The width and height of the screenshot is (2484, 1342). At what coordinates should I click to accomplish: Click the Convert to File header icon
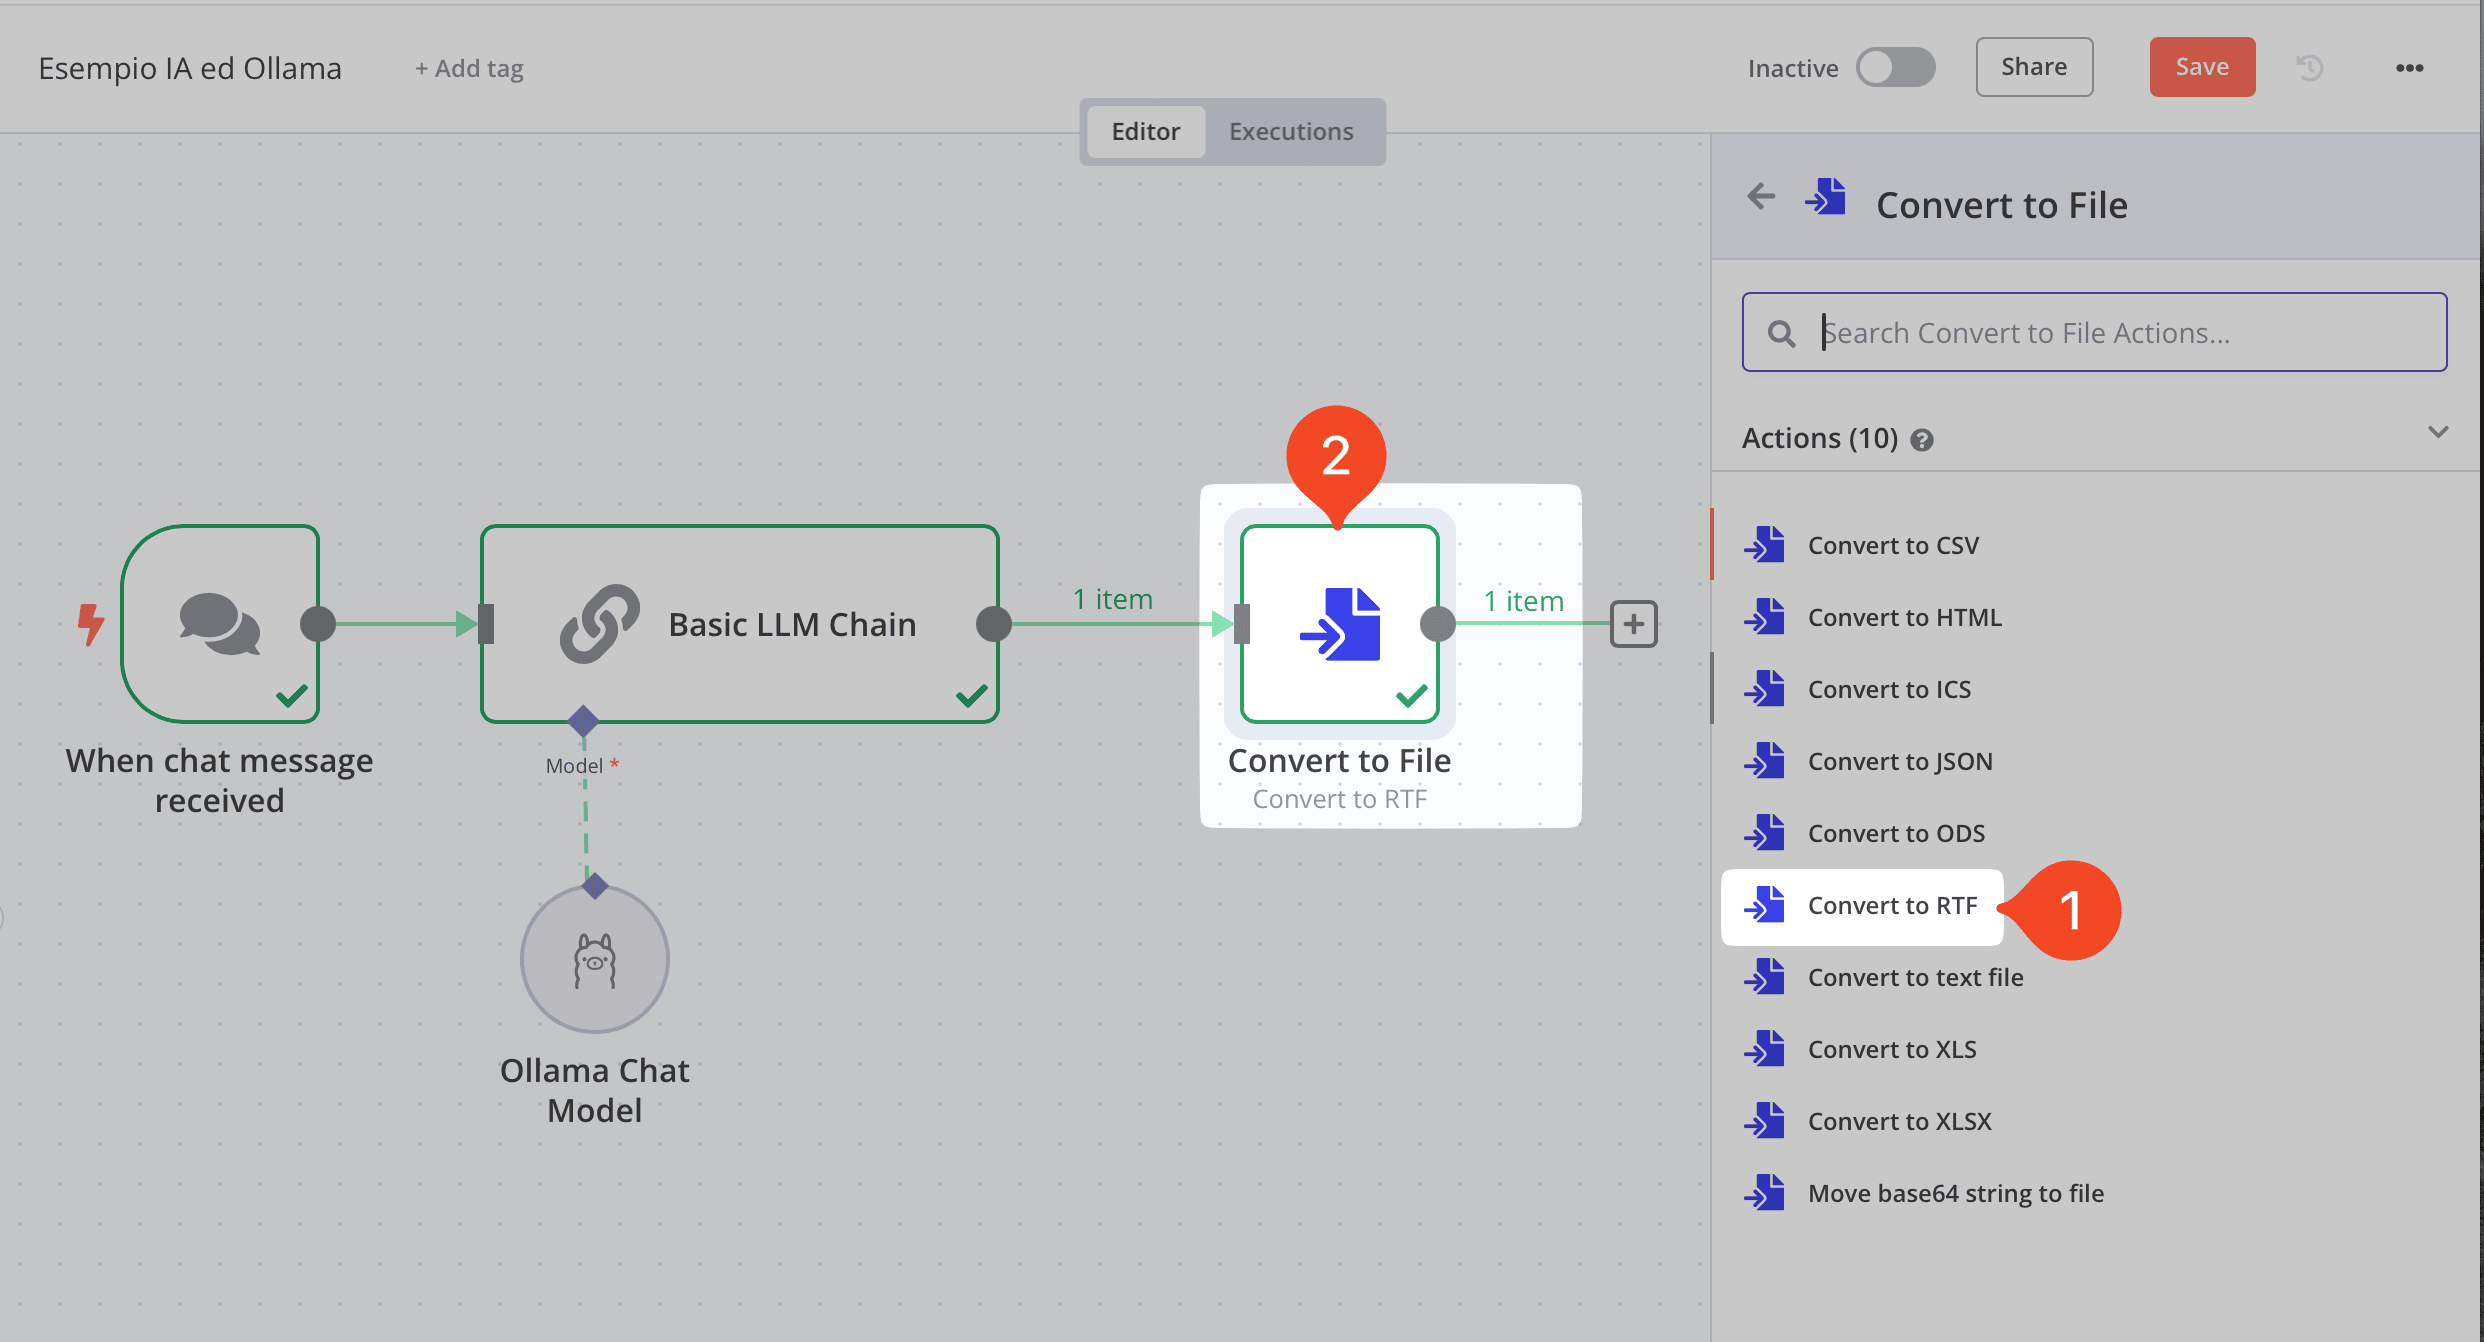pyautogui.click(x=1826, y=197)
